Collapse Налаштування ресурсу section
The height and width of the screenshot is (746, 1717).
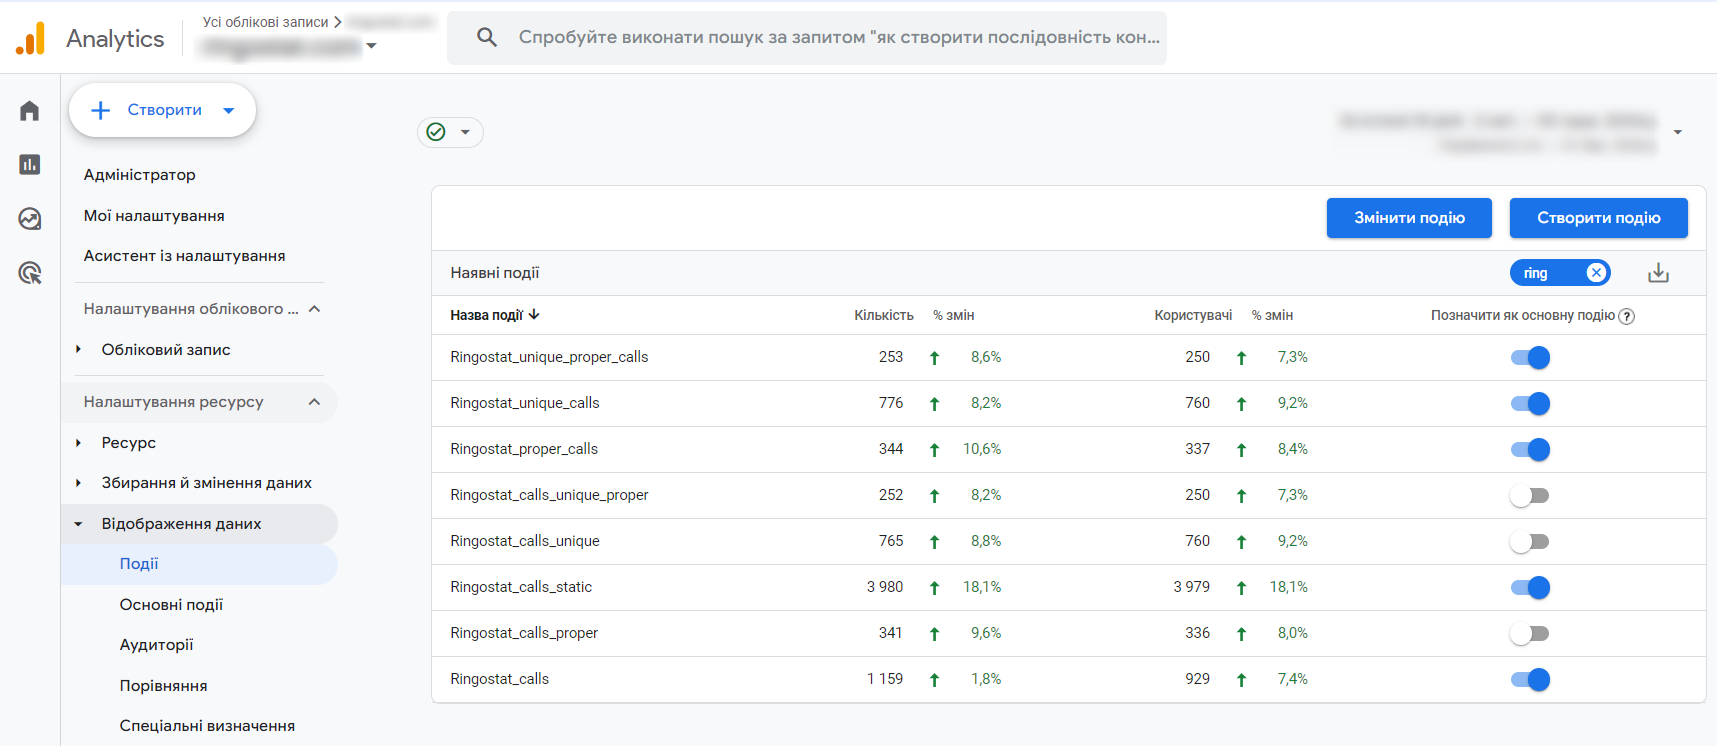tap(314, 402)
